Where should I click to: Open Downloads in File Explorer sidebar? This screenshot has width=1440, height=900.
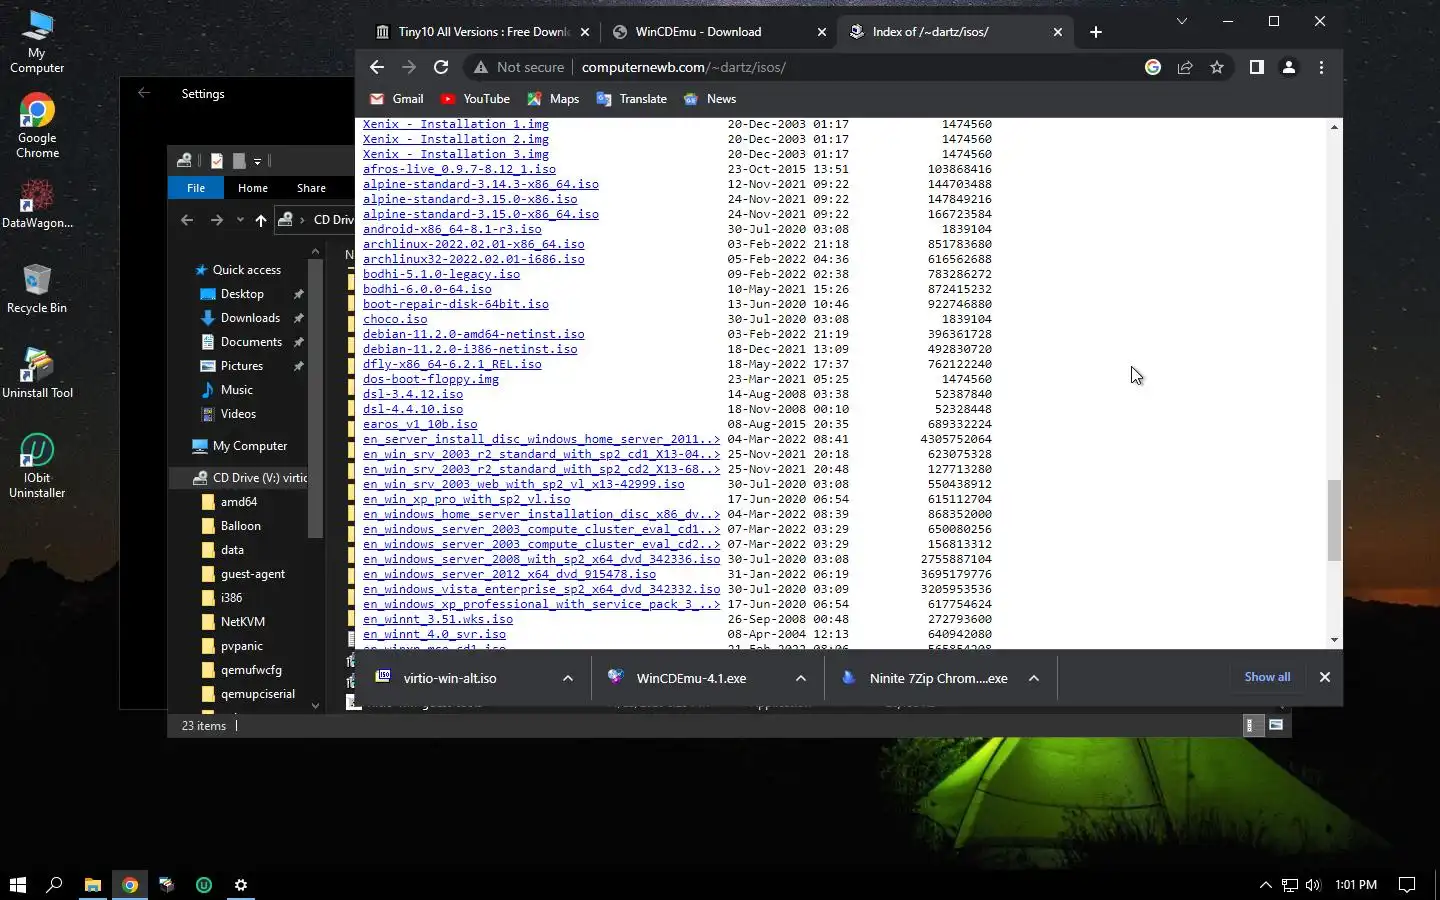pyautogui.click(x=250, y=318)
